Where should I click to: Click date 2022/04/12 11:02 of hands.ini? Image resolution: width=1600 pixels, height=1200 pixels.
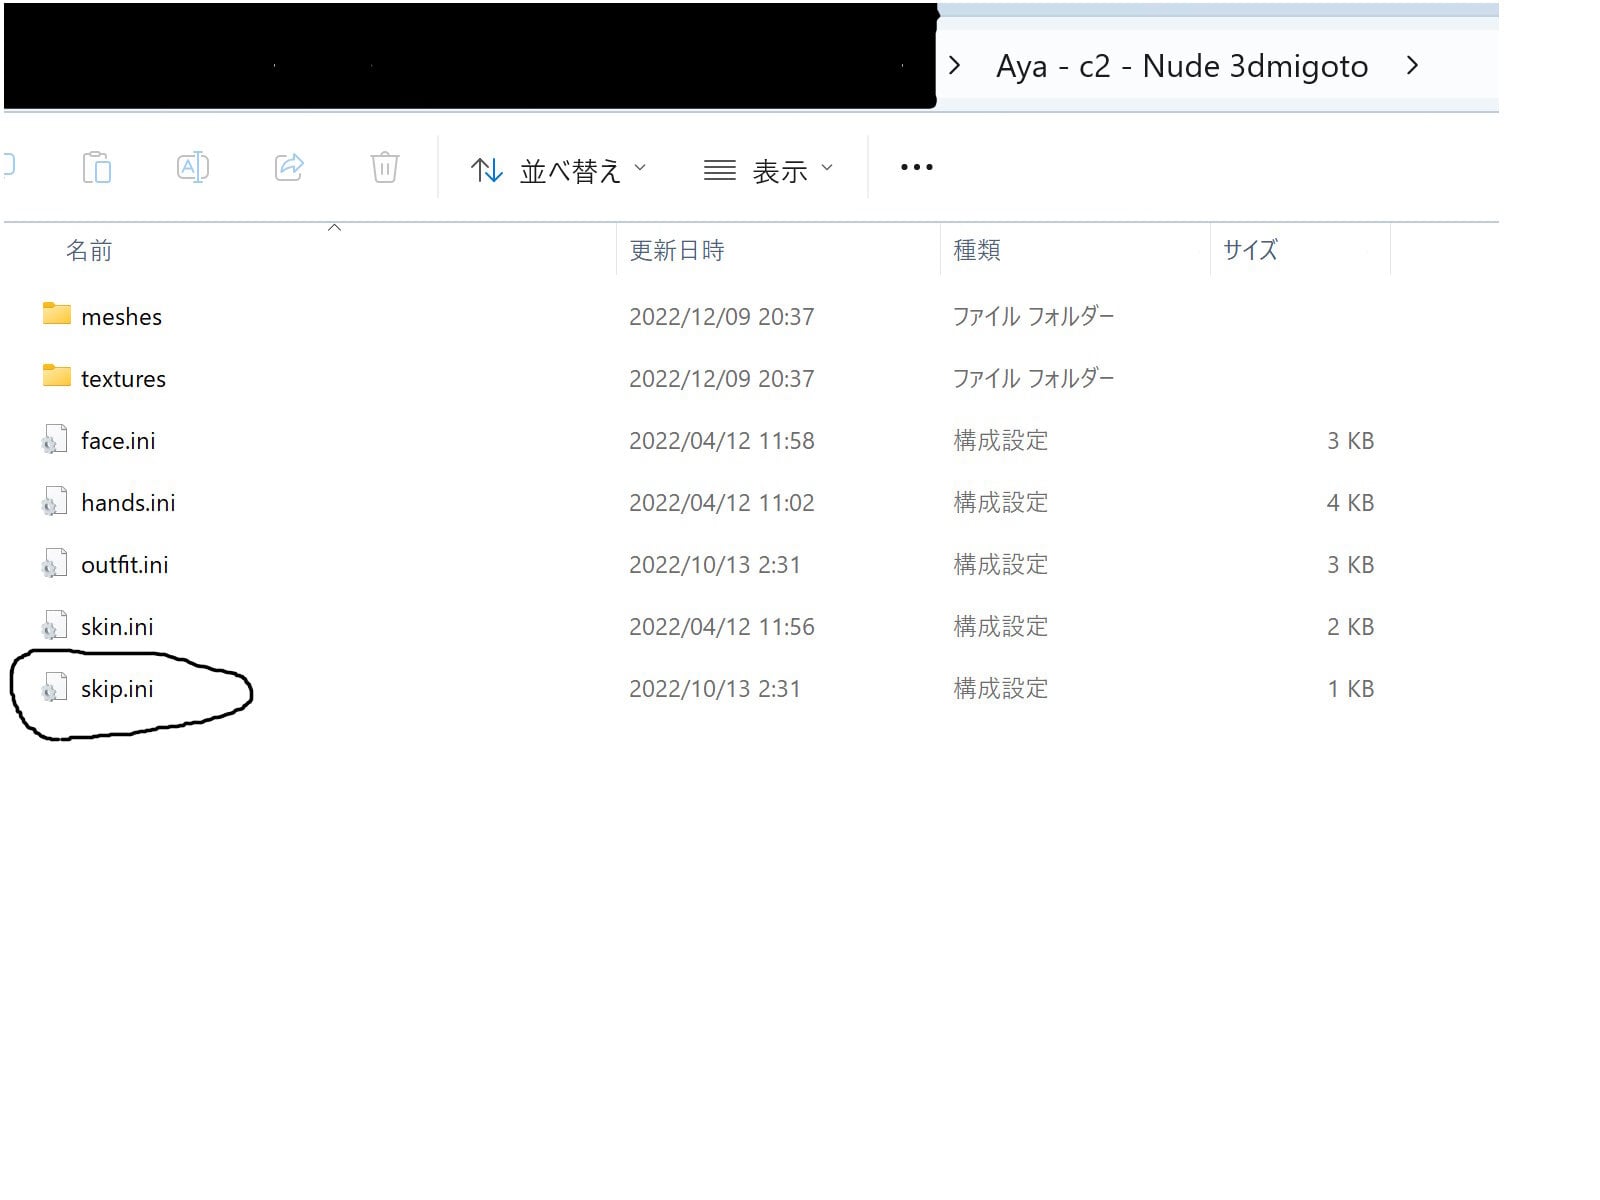click(x=722, y=503)
